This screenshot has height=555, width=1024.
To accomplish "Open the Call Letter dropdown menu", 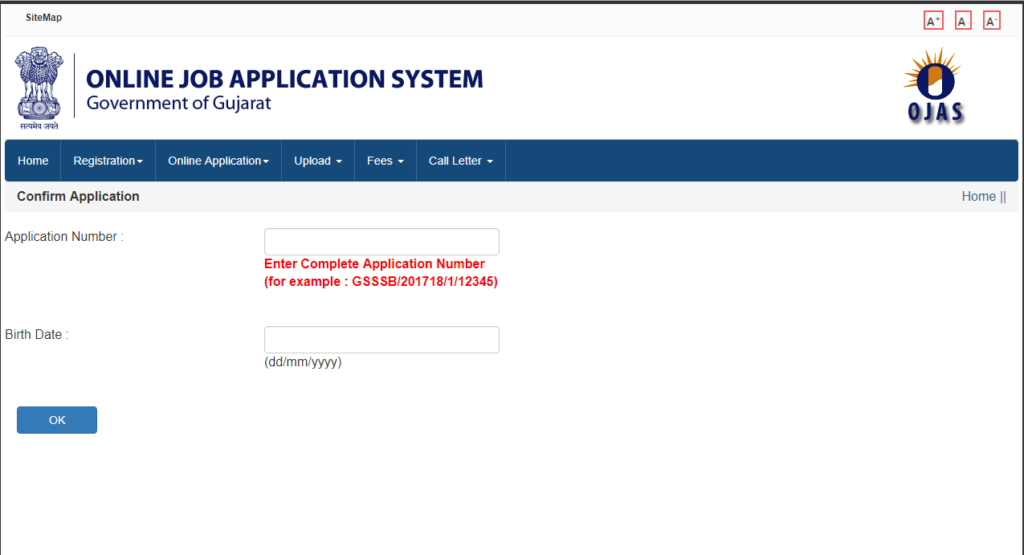I will (x=460, y=161).
